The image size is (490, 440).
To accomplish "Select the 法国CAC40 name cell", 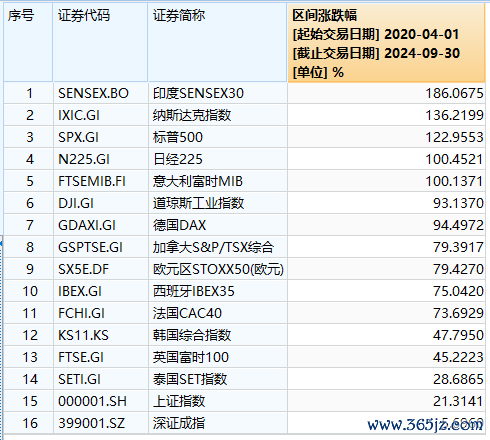I will click(x=218, y=313).
